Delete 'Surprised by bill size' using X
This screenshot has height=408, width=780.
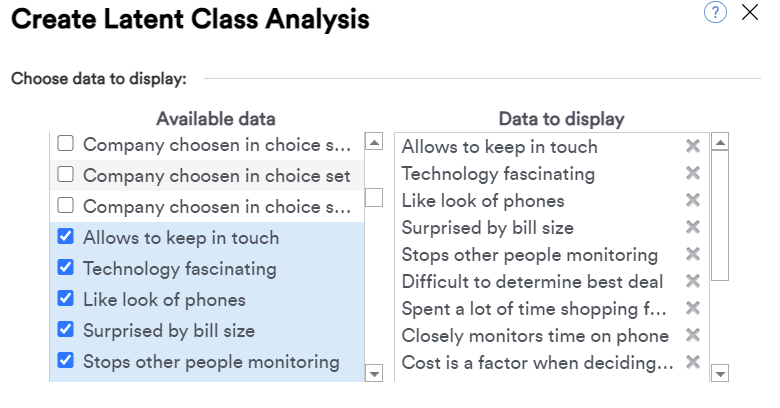tap(693, 227)
